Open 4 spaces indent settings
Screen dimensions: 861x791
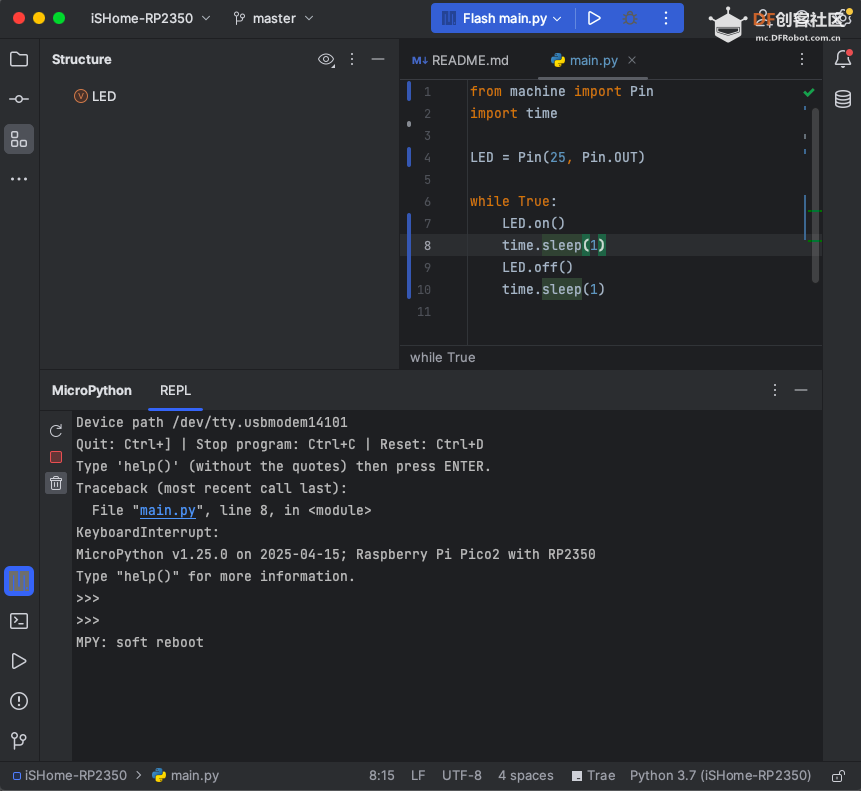pyautogui.click(x=525, y=776)
